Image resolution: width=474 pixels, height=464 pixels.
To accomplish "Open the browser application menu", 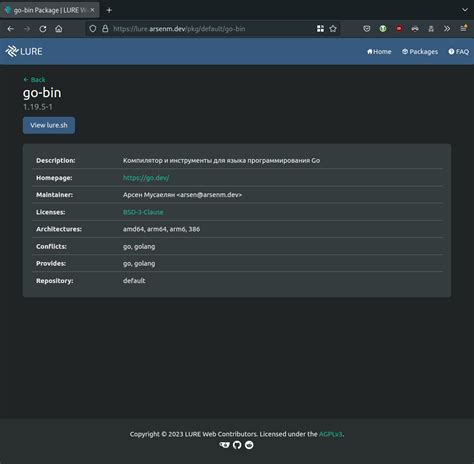I will [463, 29].
